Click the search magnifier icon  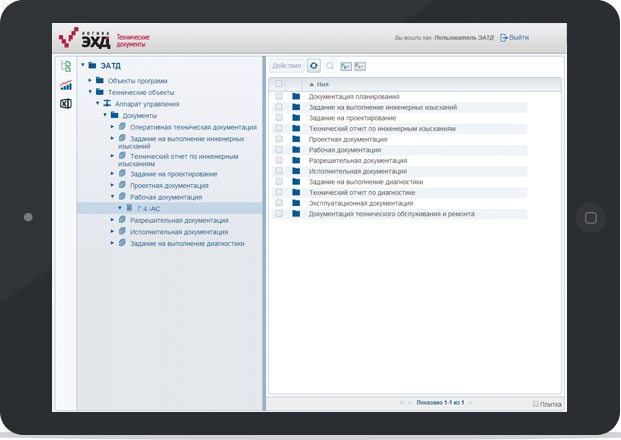(x=330, y=65)
